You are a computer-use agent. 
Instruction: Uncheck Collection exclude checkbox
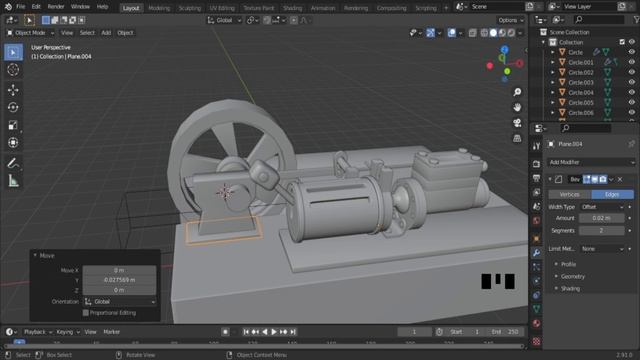[622, 42]
